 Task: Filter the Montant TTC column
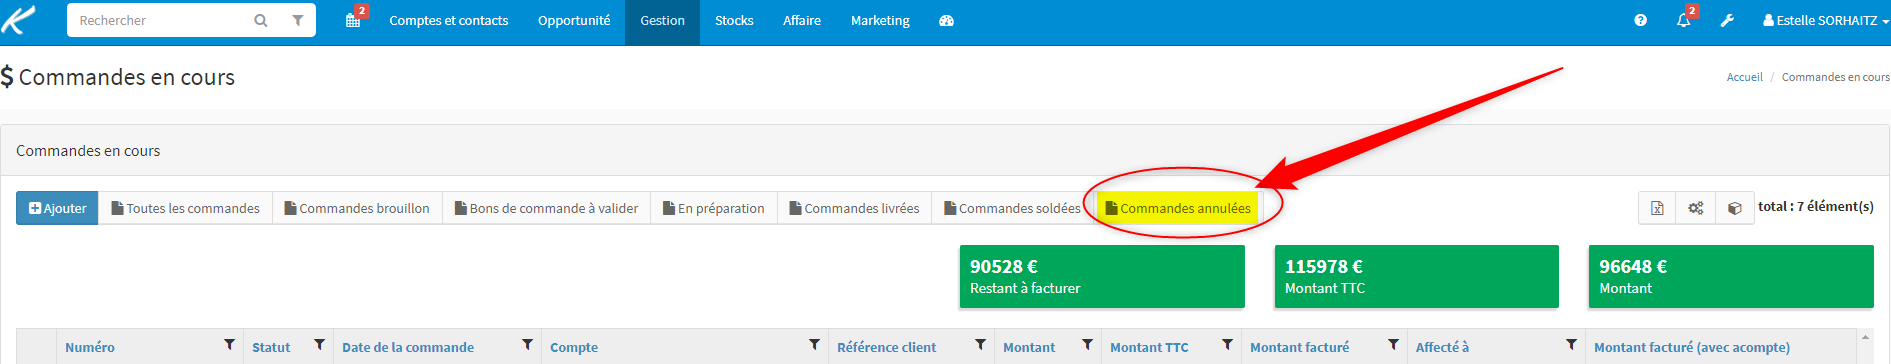(1227, 345)
